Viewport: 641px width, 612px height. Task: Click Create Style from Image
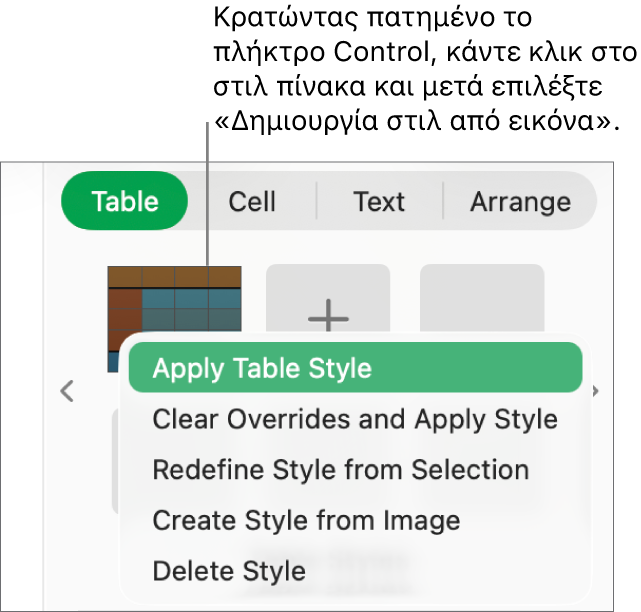pyautogui.click(x=306, y=521)
